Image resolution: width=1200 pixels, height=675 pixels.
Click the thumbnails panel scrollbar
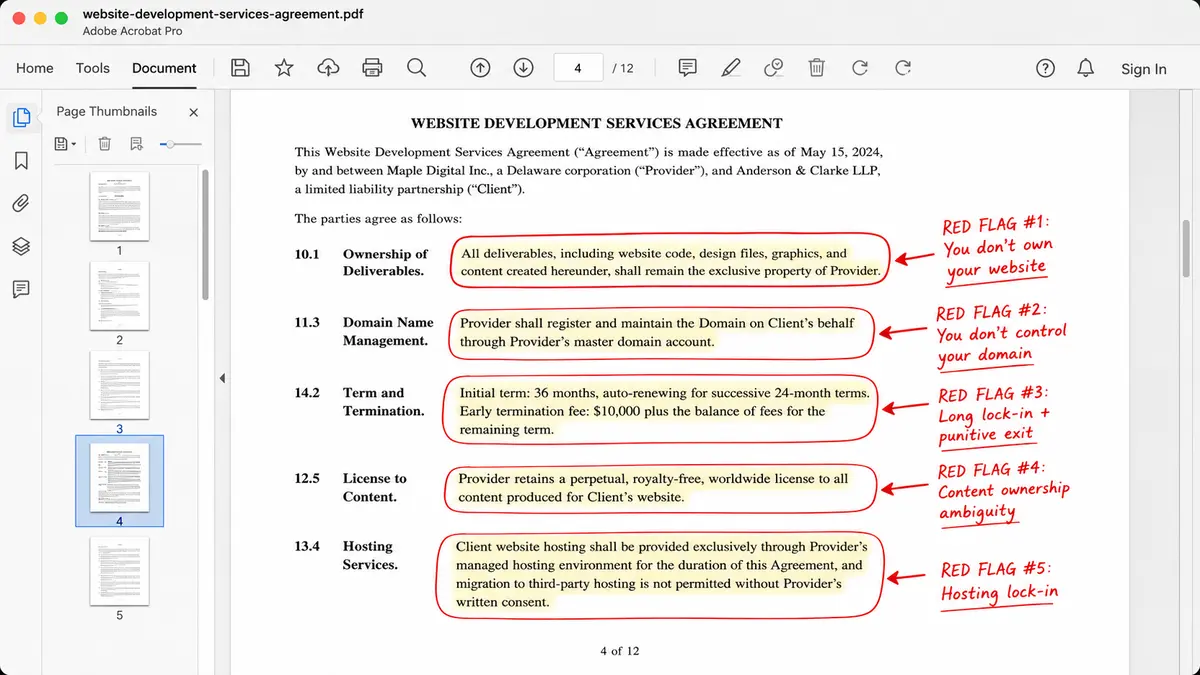(x=206, y=235)
